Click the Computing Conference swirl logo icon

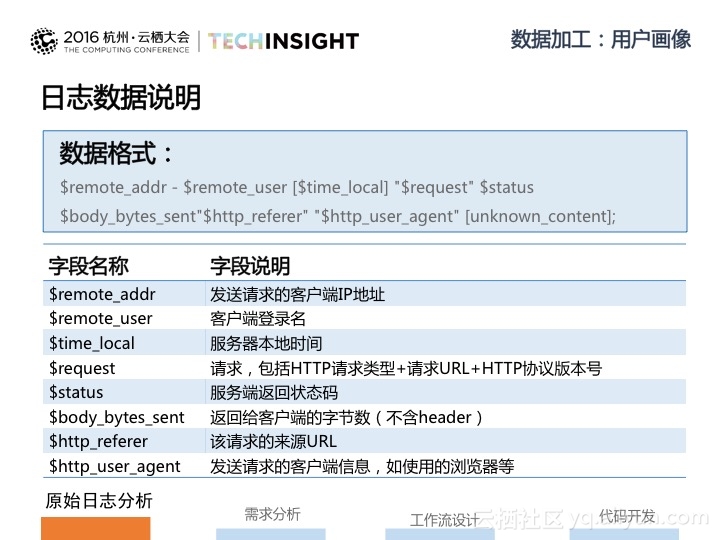[44, 40]
